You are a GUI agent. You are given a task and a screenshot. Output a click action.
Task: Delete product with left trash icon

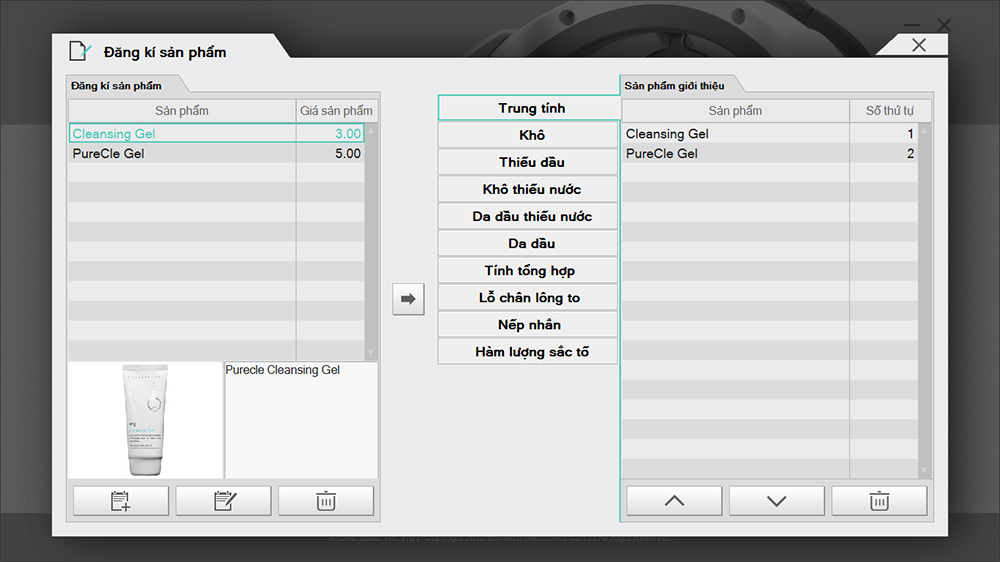click(325, 501)
